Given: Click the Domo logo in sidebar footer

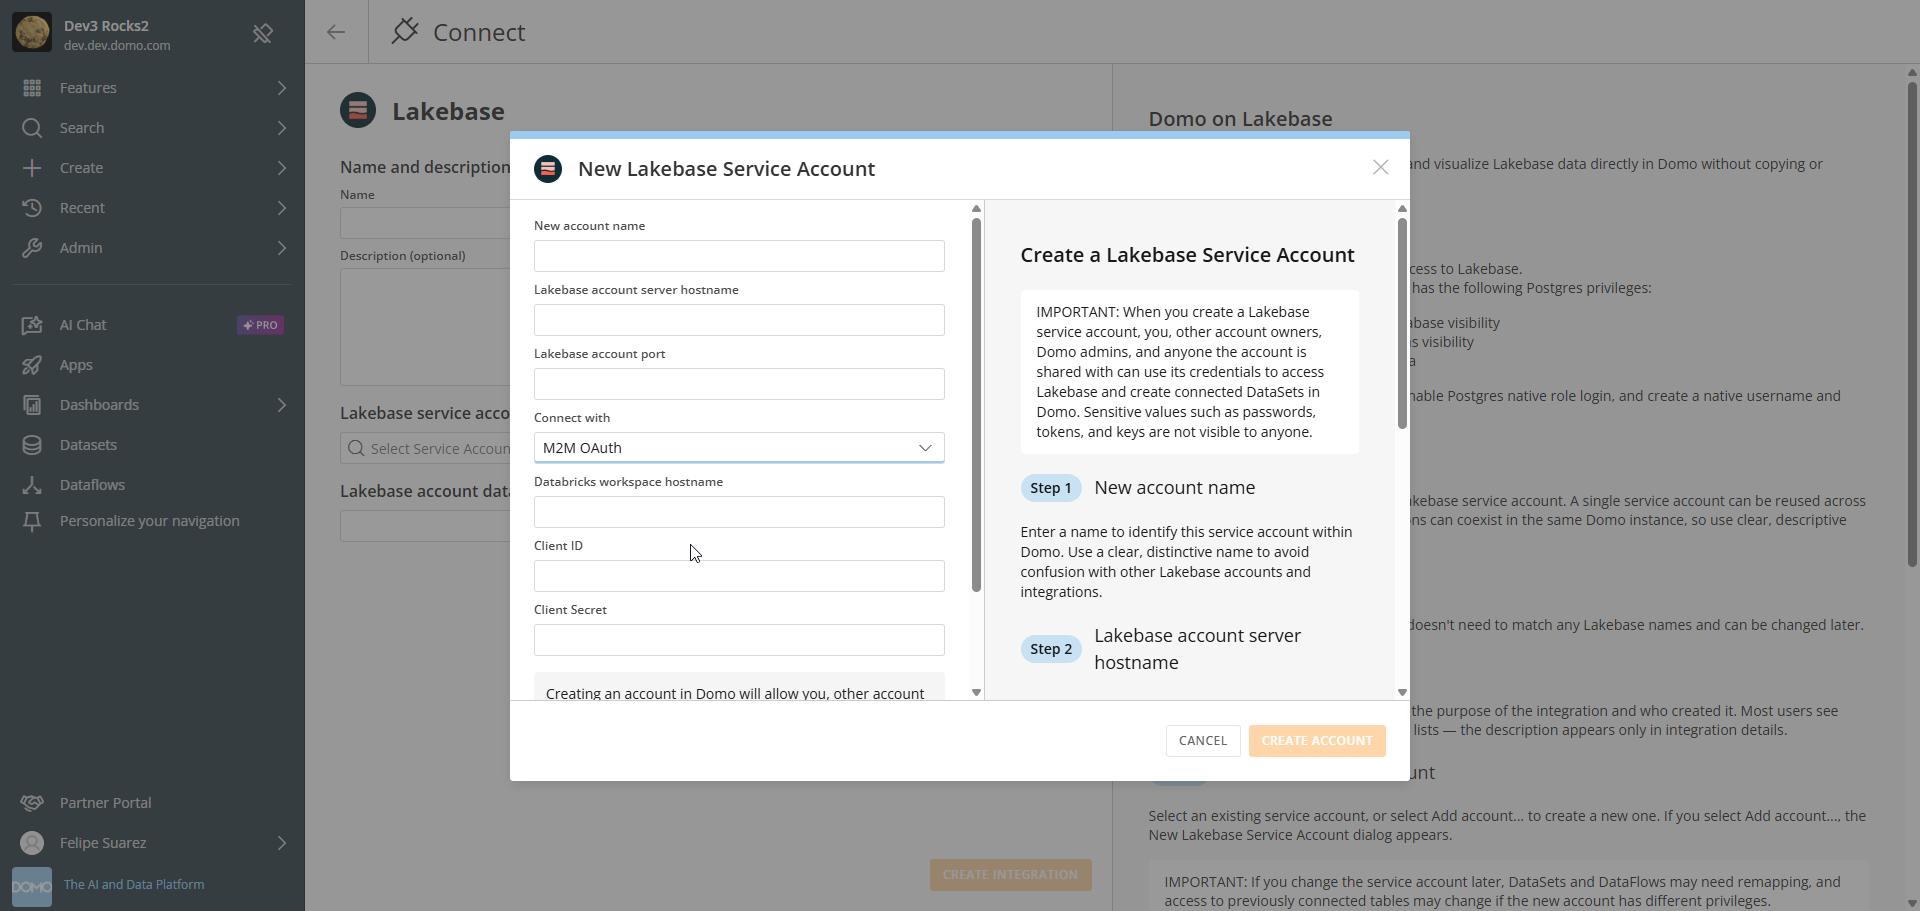Looking at the screenshot, I should point(32,887).
